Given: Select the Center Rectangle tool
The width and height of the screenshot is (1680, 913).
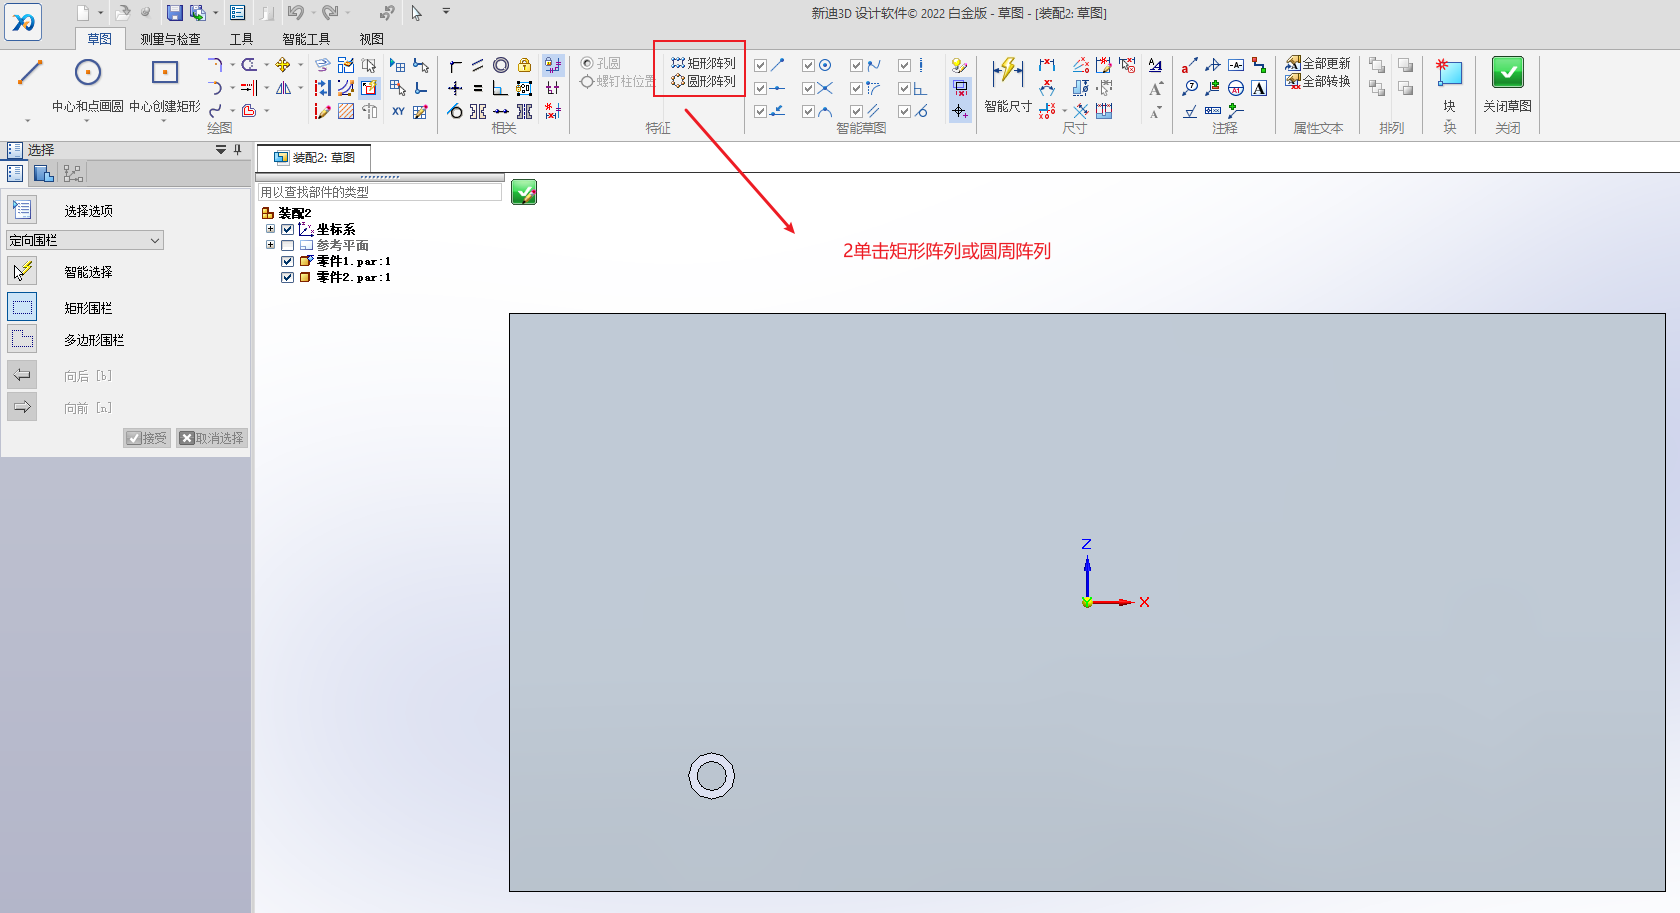Looking at the screenshot, I should 165,73.
